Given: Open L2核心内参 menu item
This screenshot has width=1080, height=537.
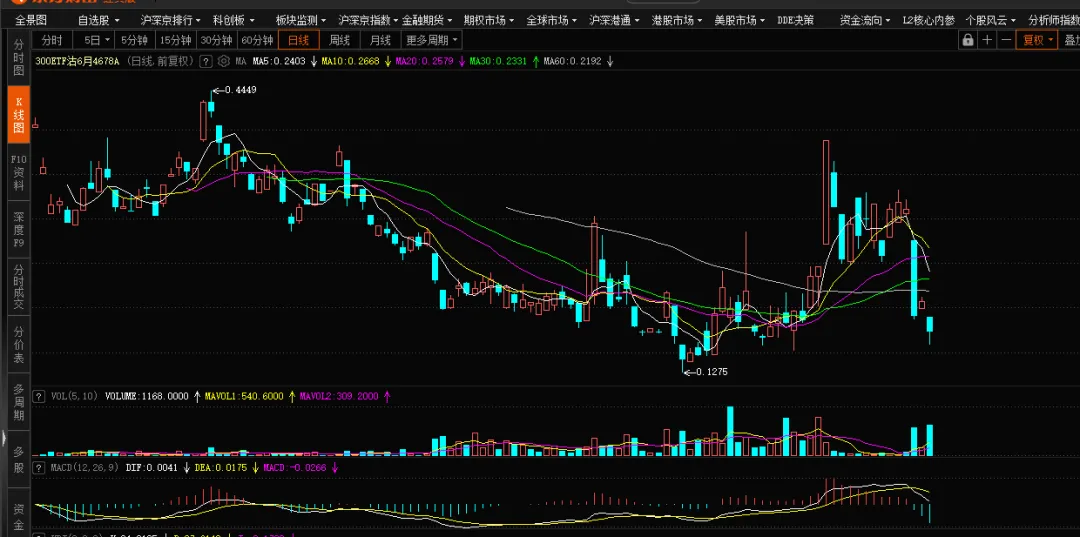Looking at the screenshot, I should coord(928,21).
